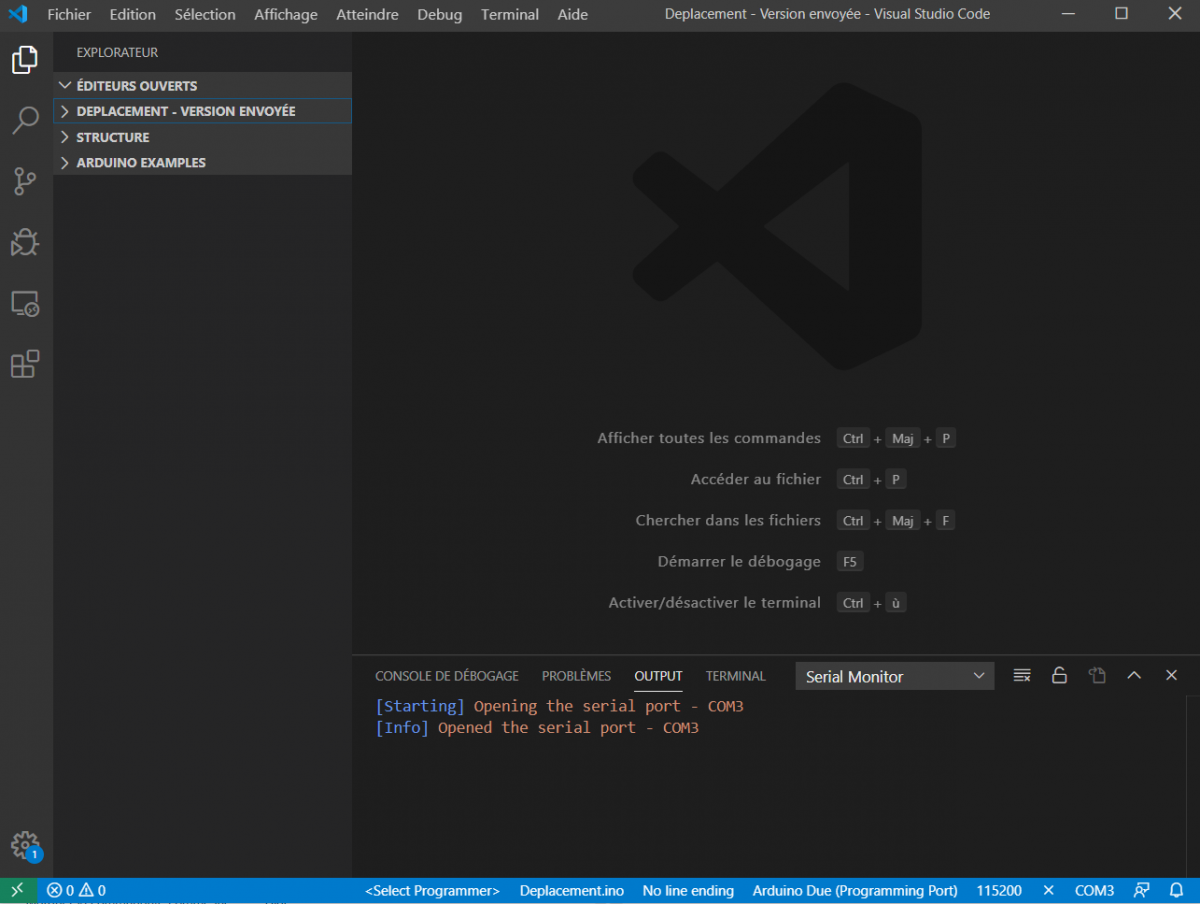1200x904 pixels.
Task: Open the Debug menu in menu bar
Action: [x=440, y=14]
